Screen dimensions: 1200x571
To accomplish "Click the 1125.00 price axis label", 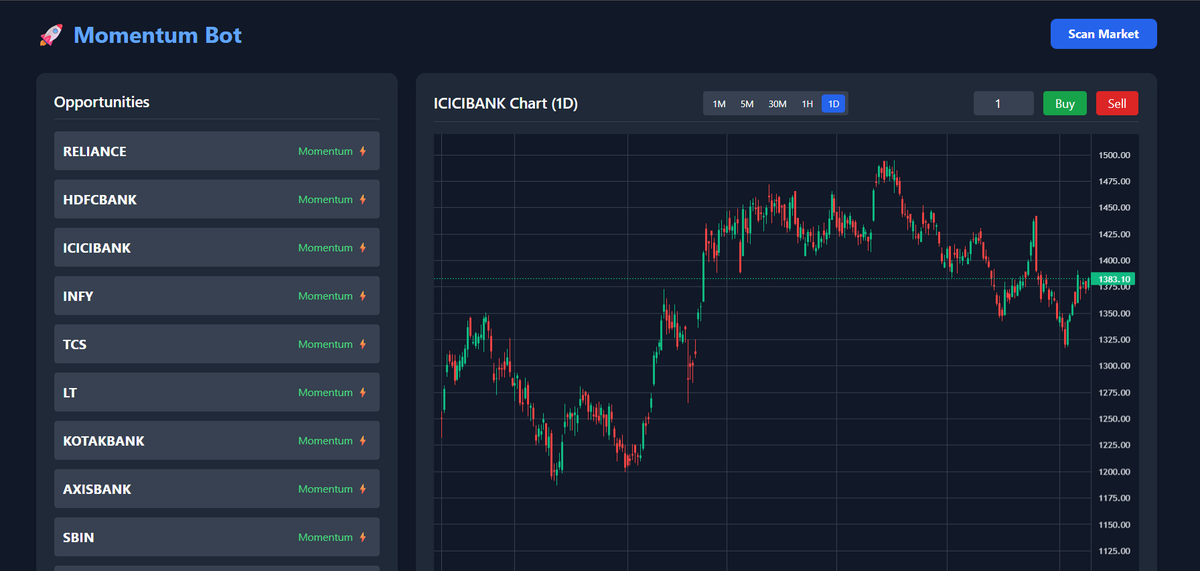I will click(x=1114, y=551).
